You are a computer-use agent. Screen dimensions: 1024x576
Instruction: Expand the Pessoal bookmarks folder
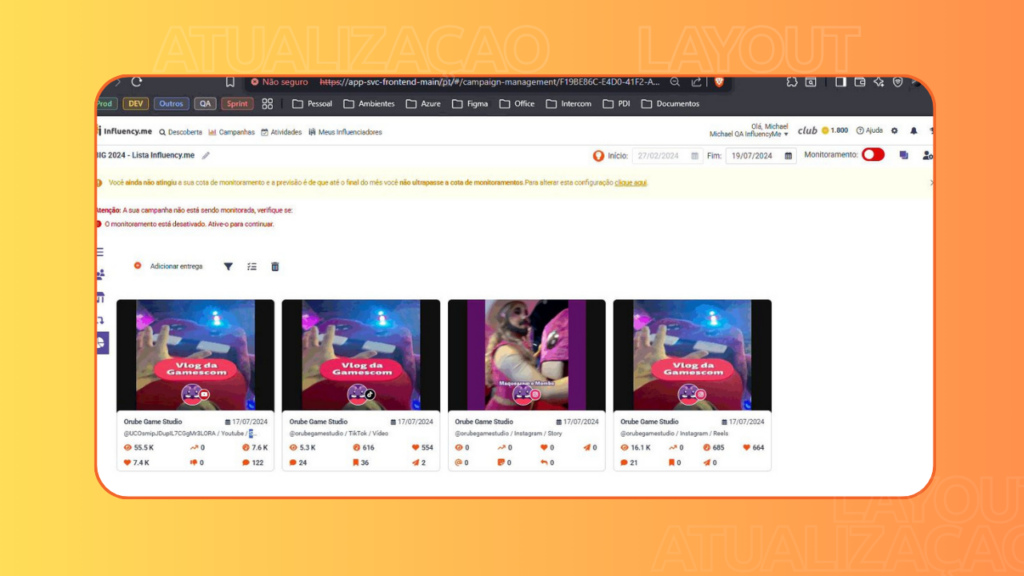point(312,104)
